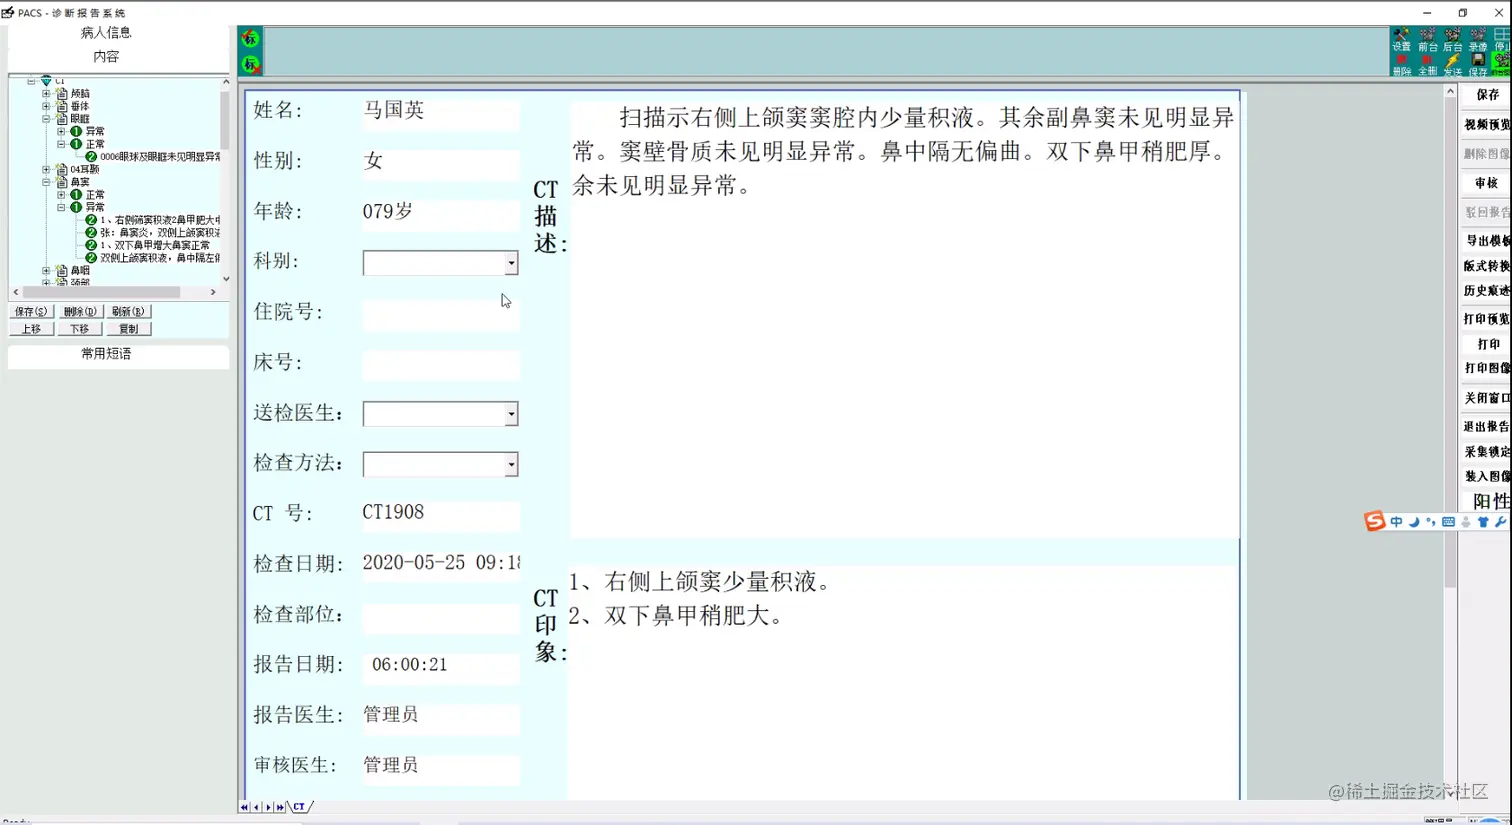Expand the 04耳颞 tree node
Screen dimensions: 1512x825
pos(46,170)
